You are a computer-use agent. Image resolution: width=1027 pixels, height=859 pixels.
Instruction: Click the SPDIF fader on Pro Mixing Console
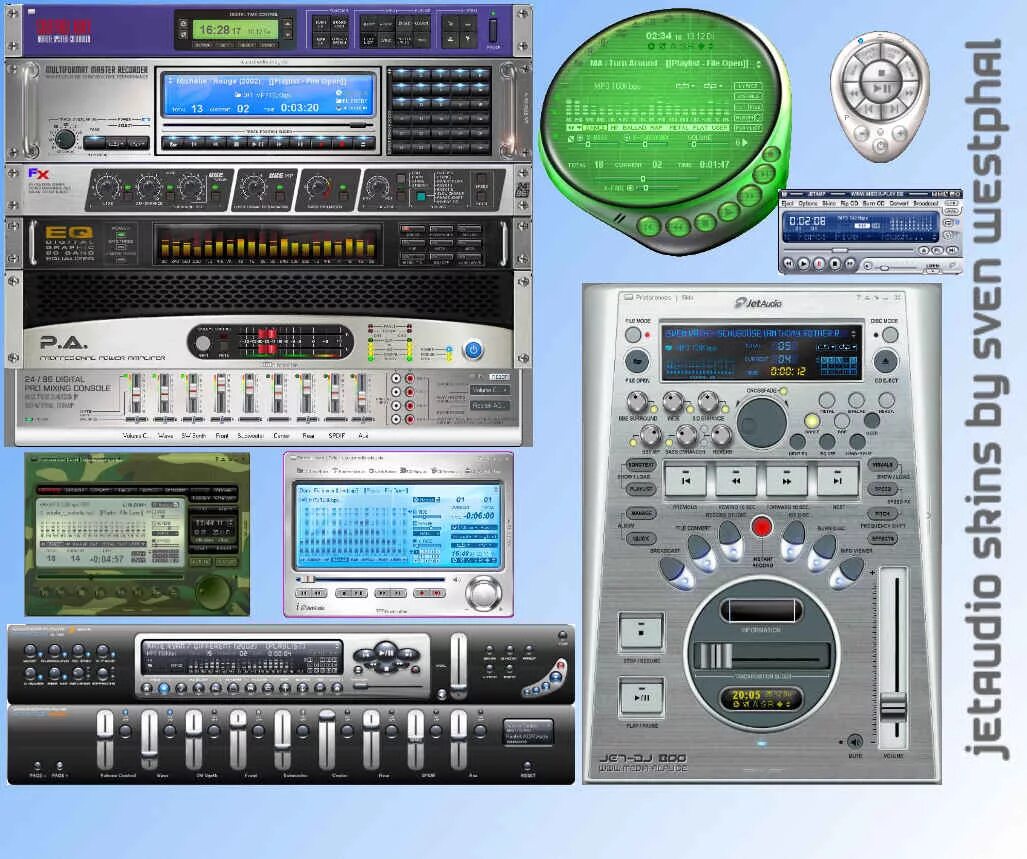pos(334,394)
